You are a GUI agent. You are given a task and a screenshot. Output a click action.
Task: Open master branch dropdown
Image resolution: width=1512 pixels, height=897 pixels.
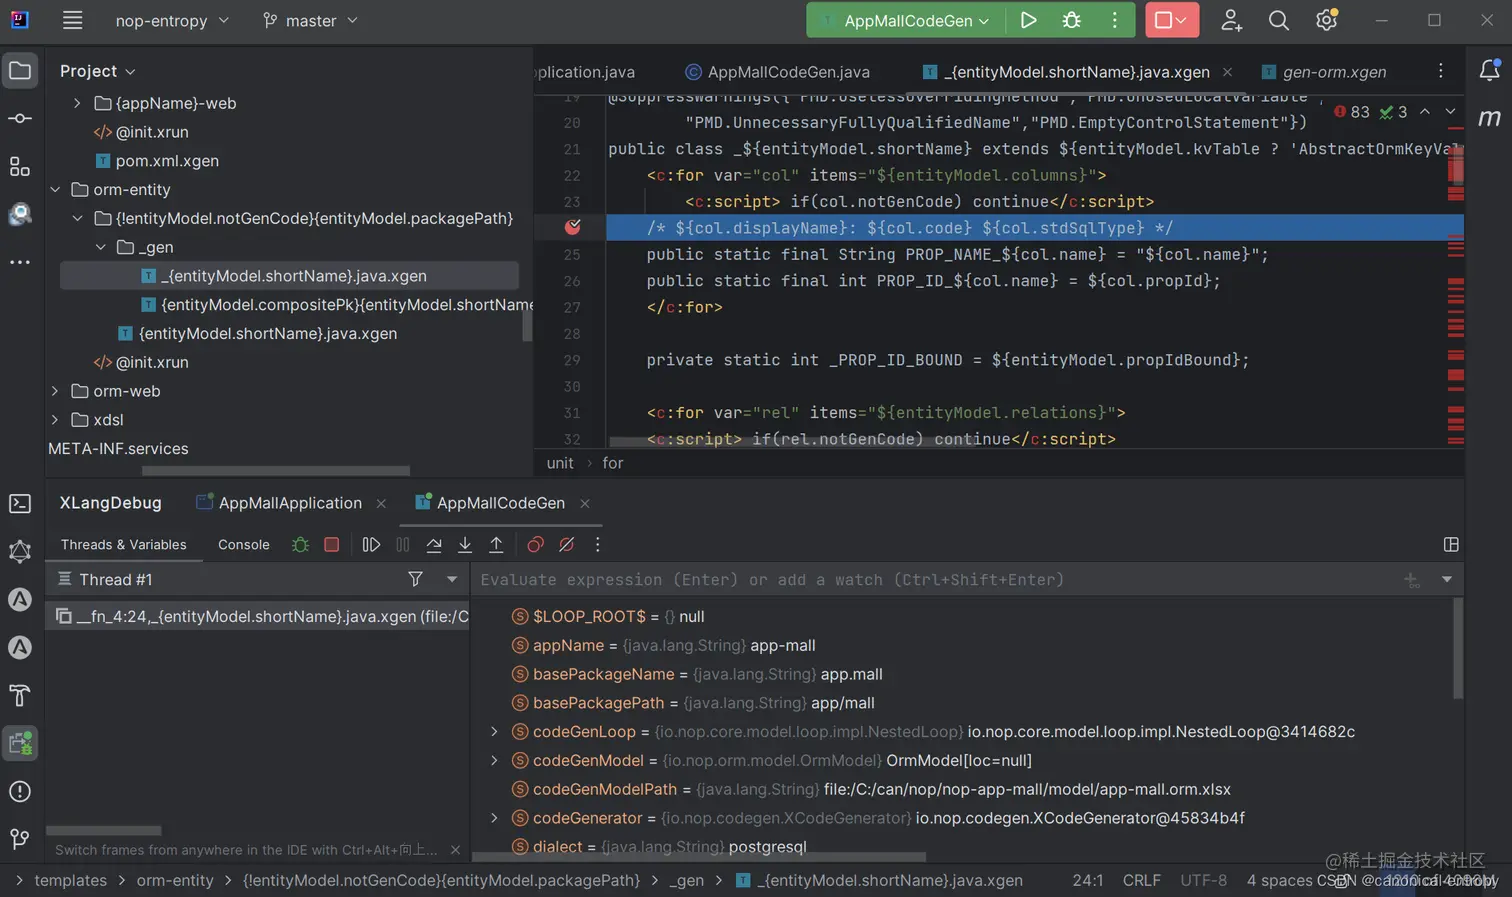310,20
